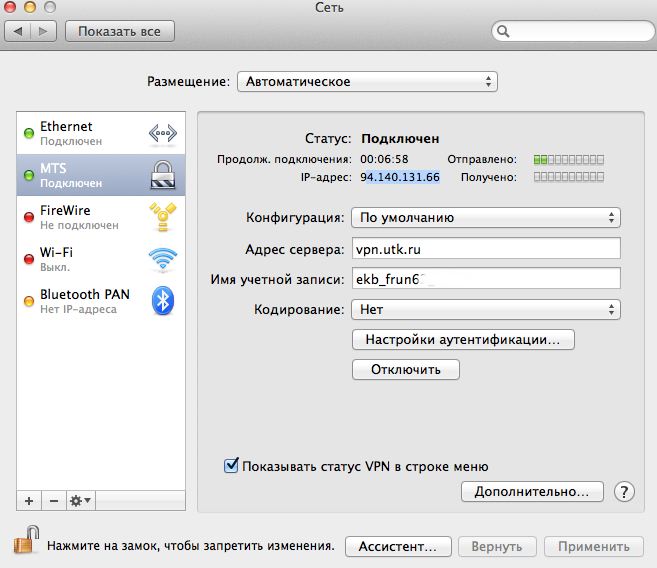Open the Размещение dropdown
The height and width of the screenshot is (568, 657).
coord(367,82)
